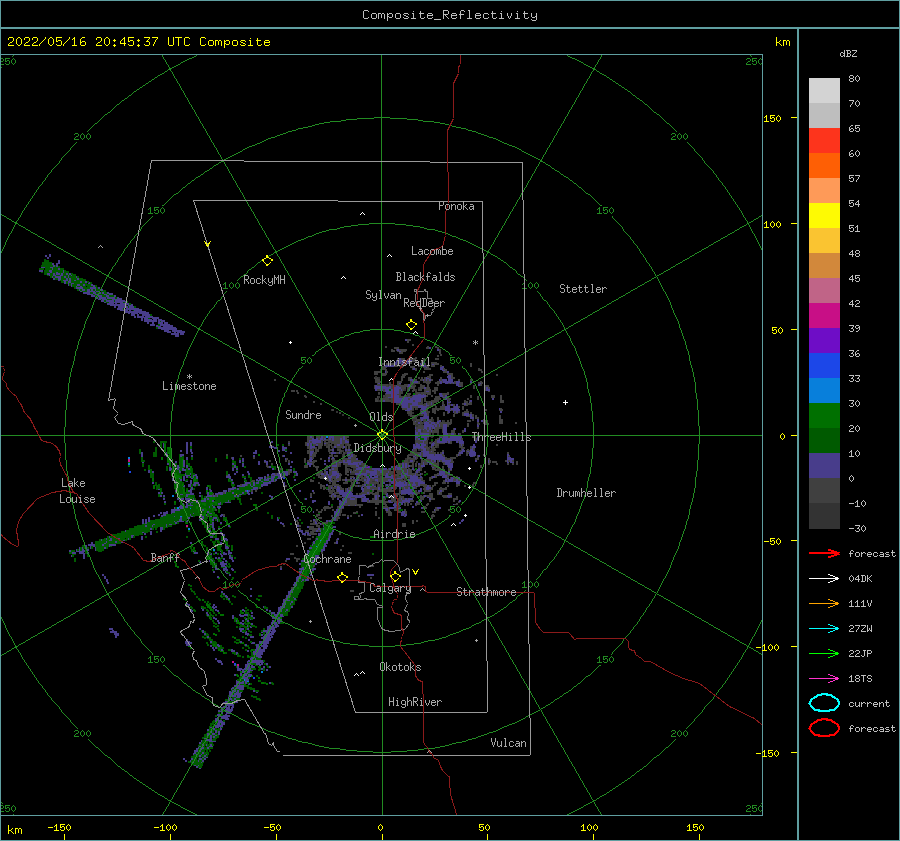Click the Didsbury town label
900x841 pixels.
click(x=377, y=448)
